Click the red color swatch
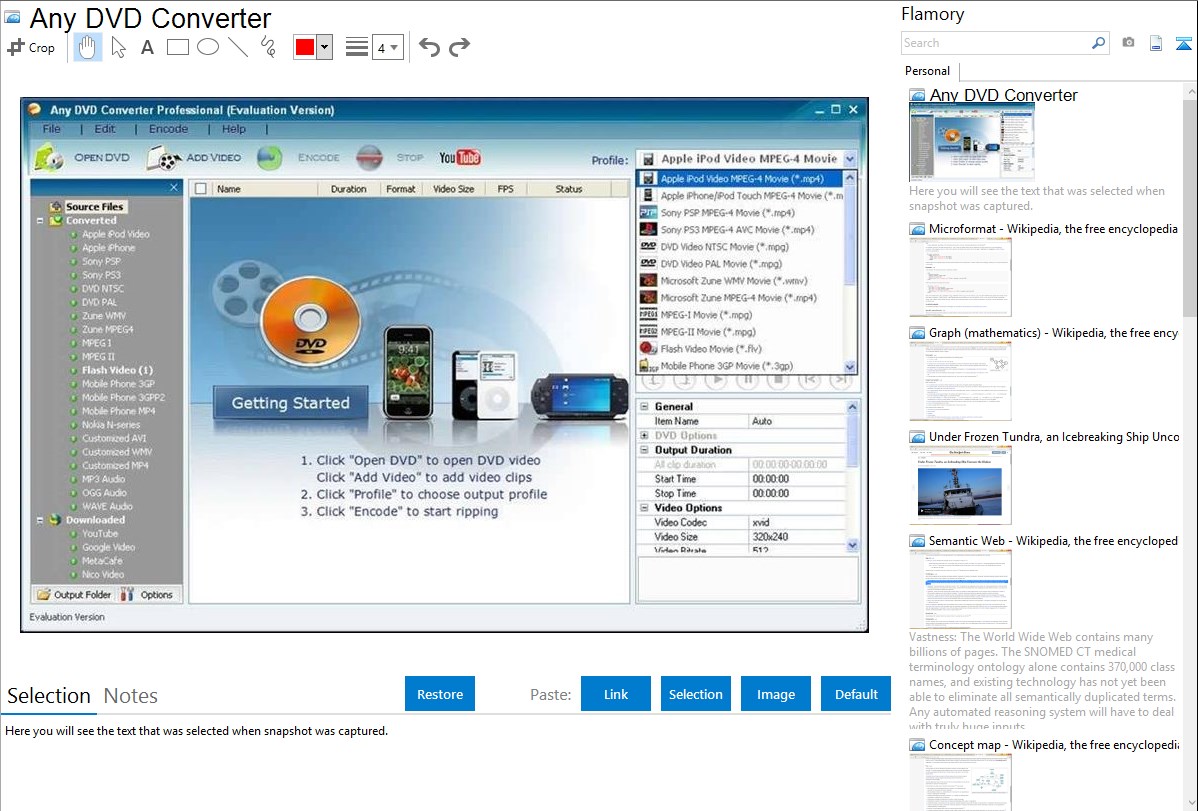This screenshot has width=1198, height=811. [x=305, y=47]
